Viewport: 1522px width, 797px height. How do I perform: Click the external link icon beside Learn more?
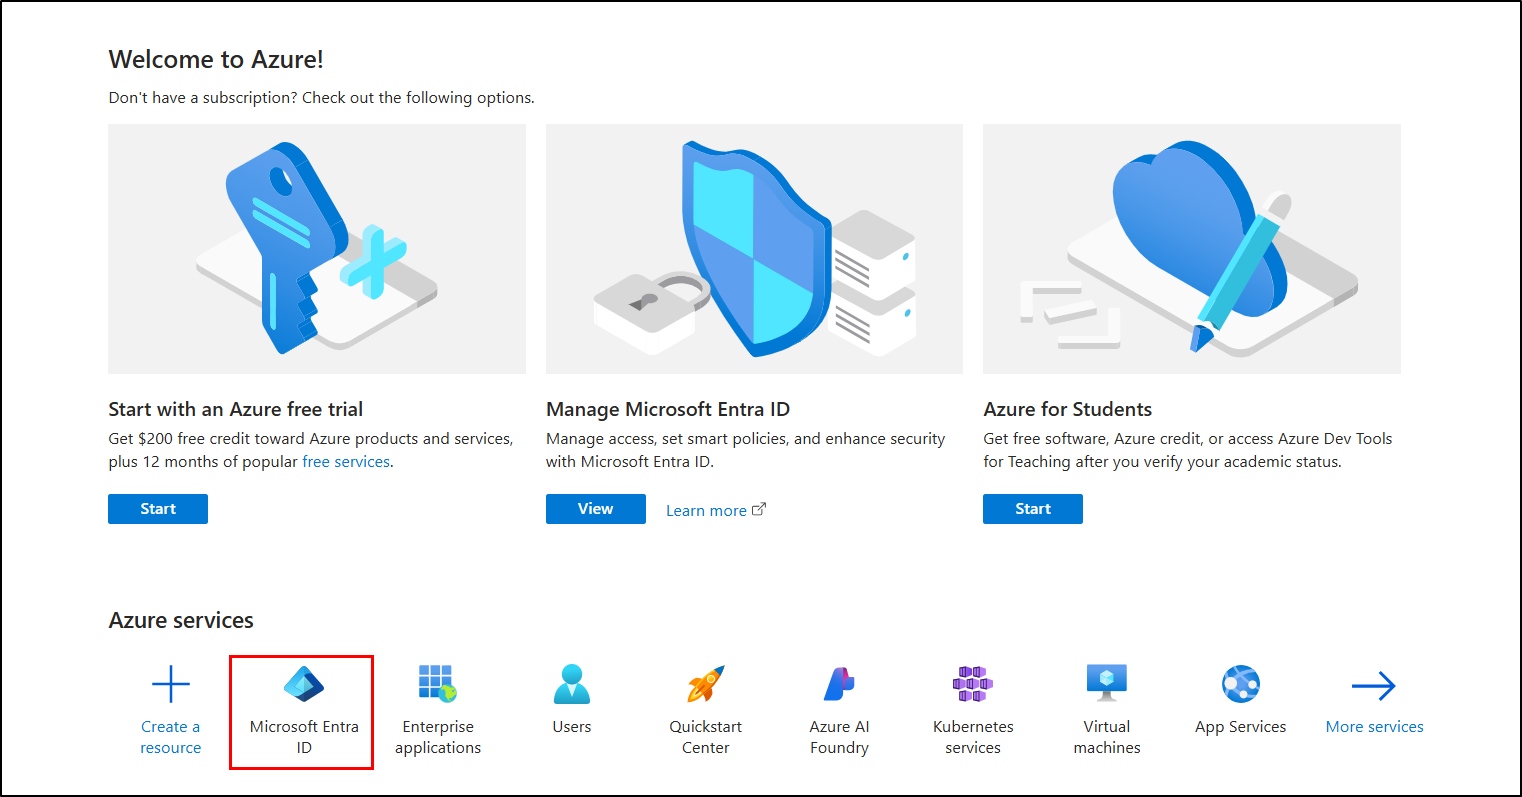[x=758, y=508]
